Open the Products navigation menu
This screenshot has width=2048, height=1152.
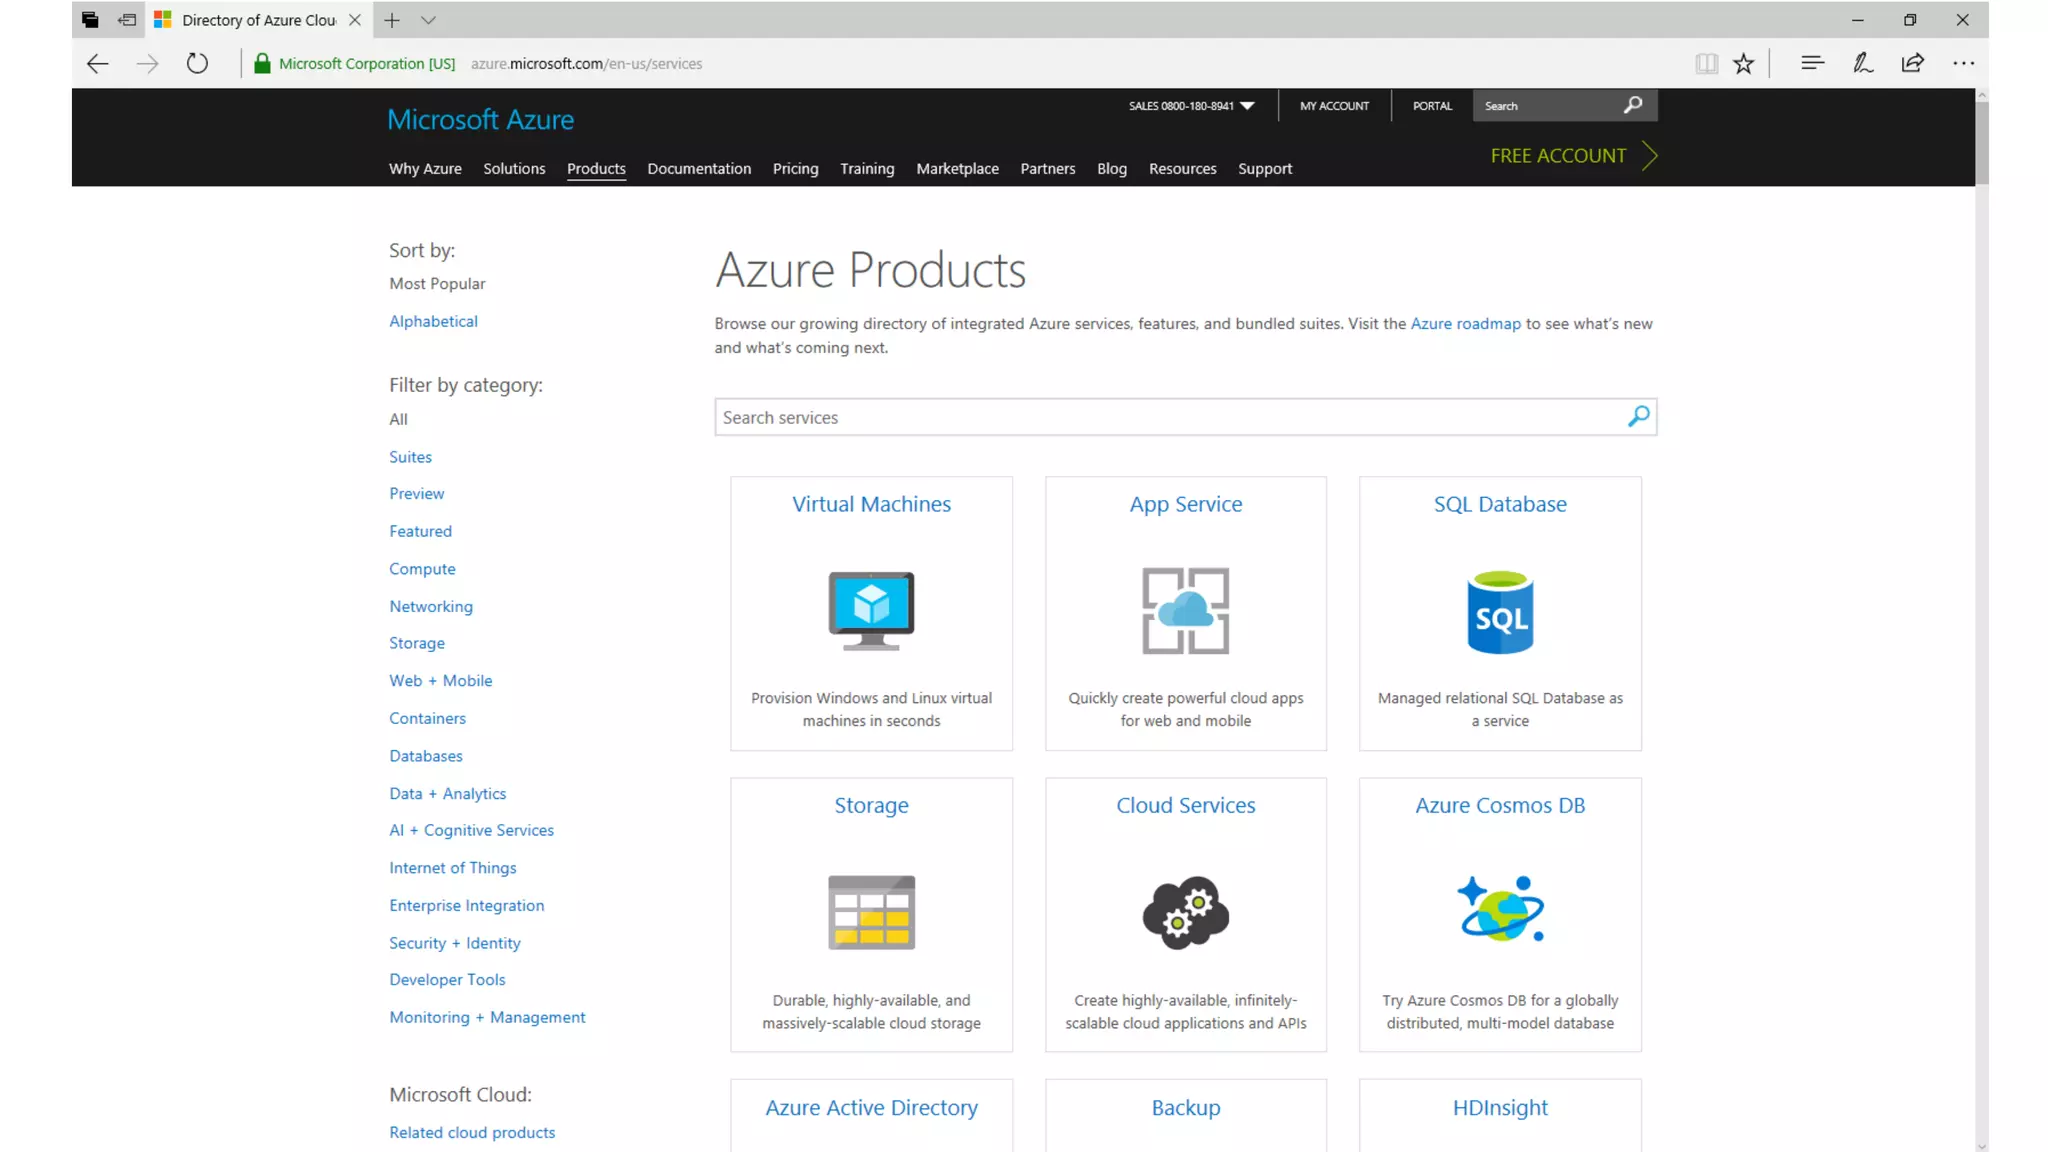(x=596, y=168)
